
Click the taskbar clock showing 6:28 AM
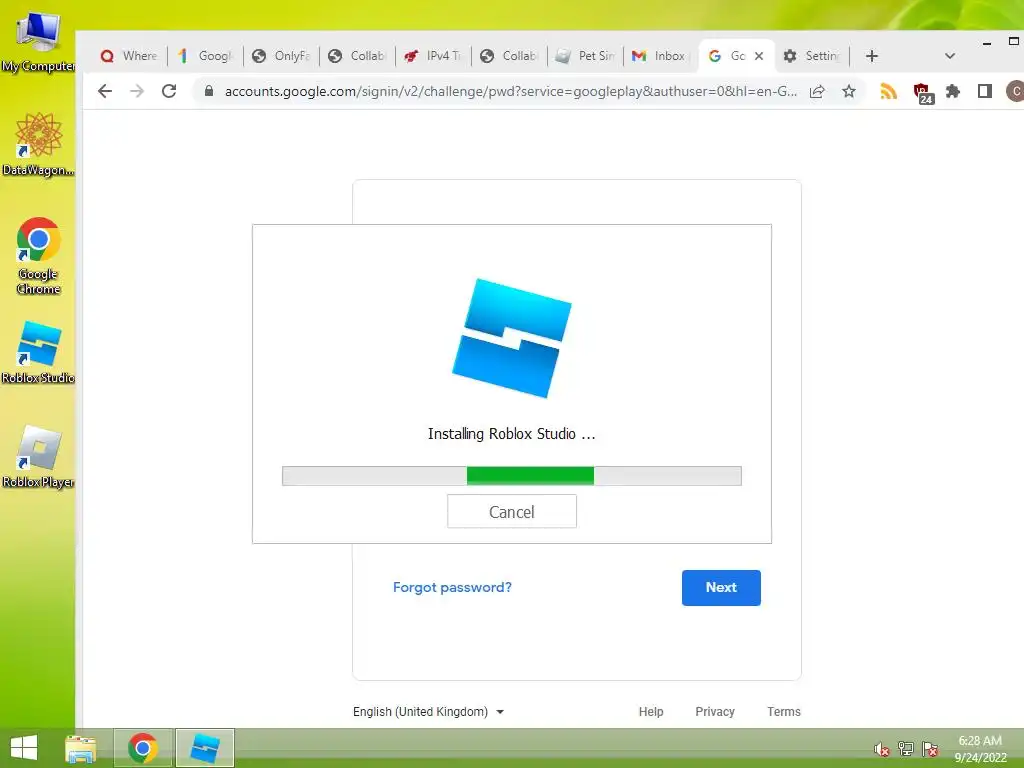[980, 749]
